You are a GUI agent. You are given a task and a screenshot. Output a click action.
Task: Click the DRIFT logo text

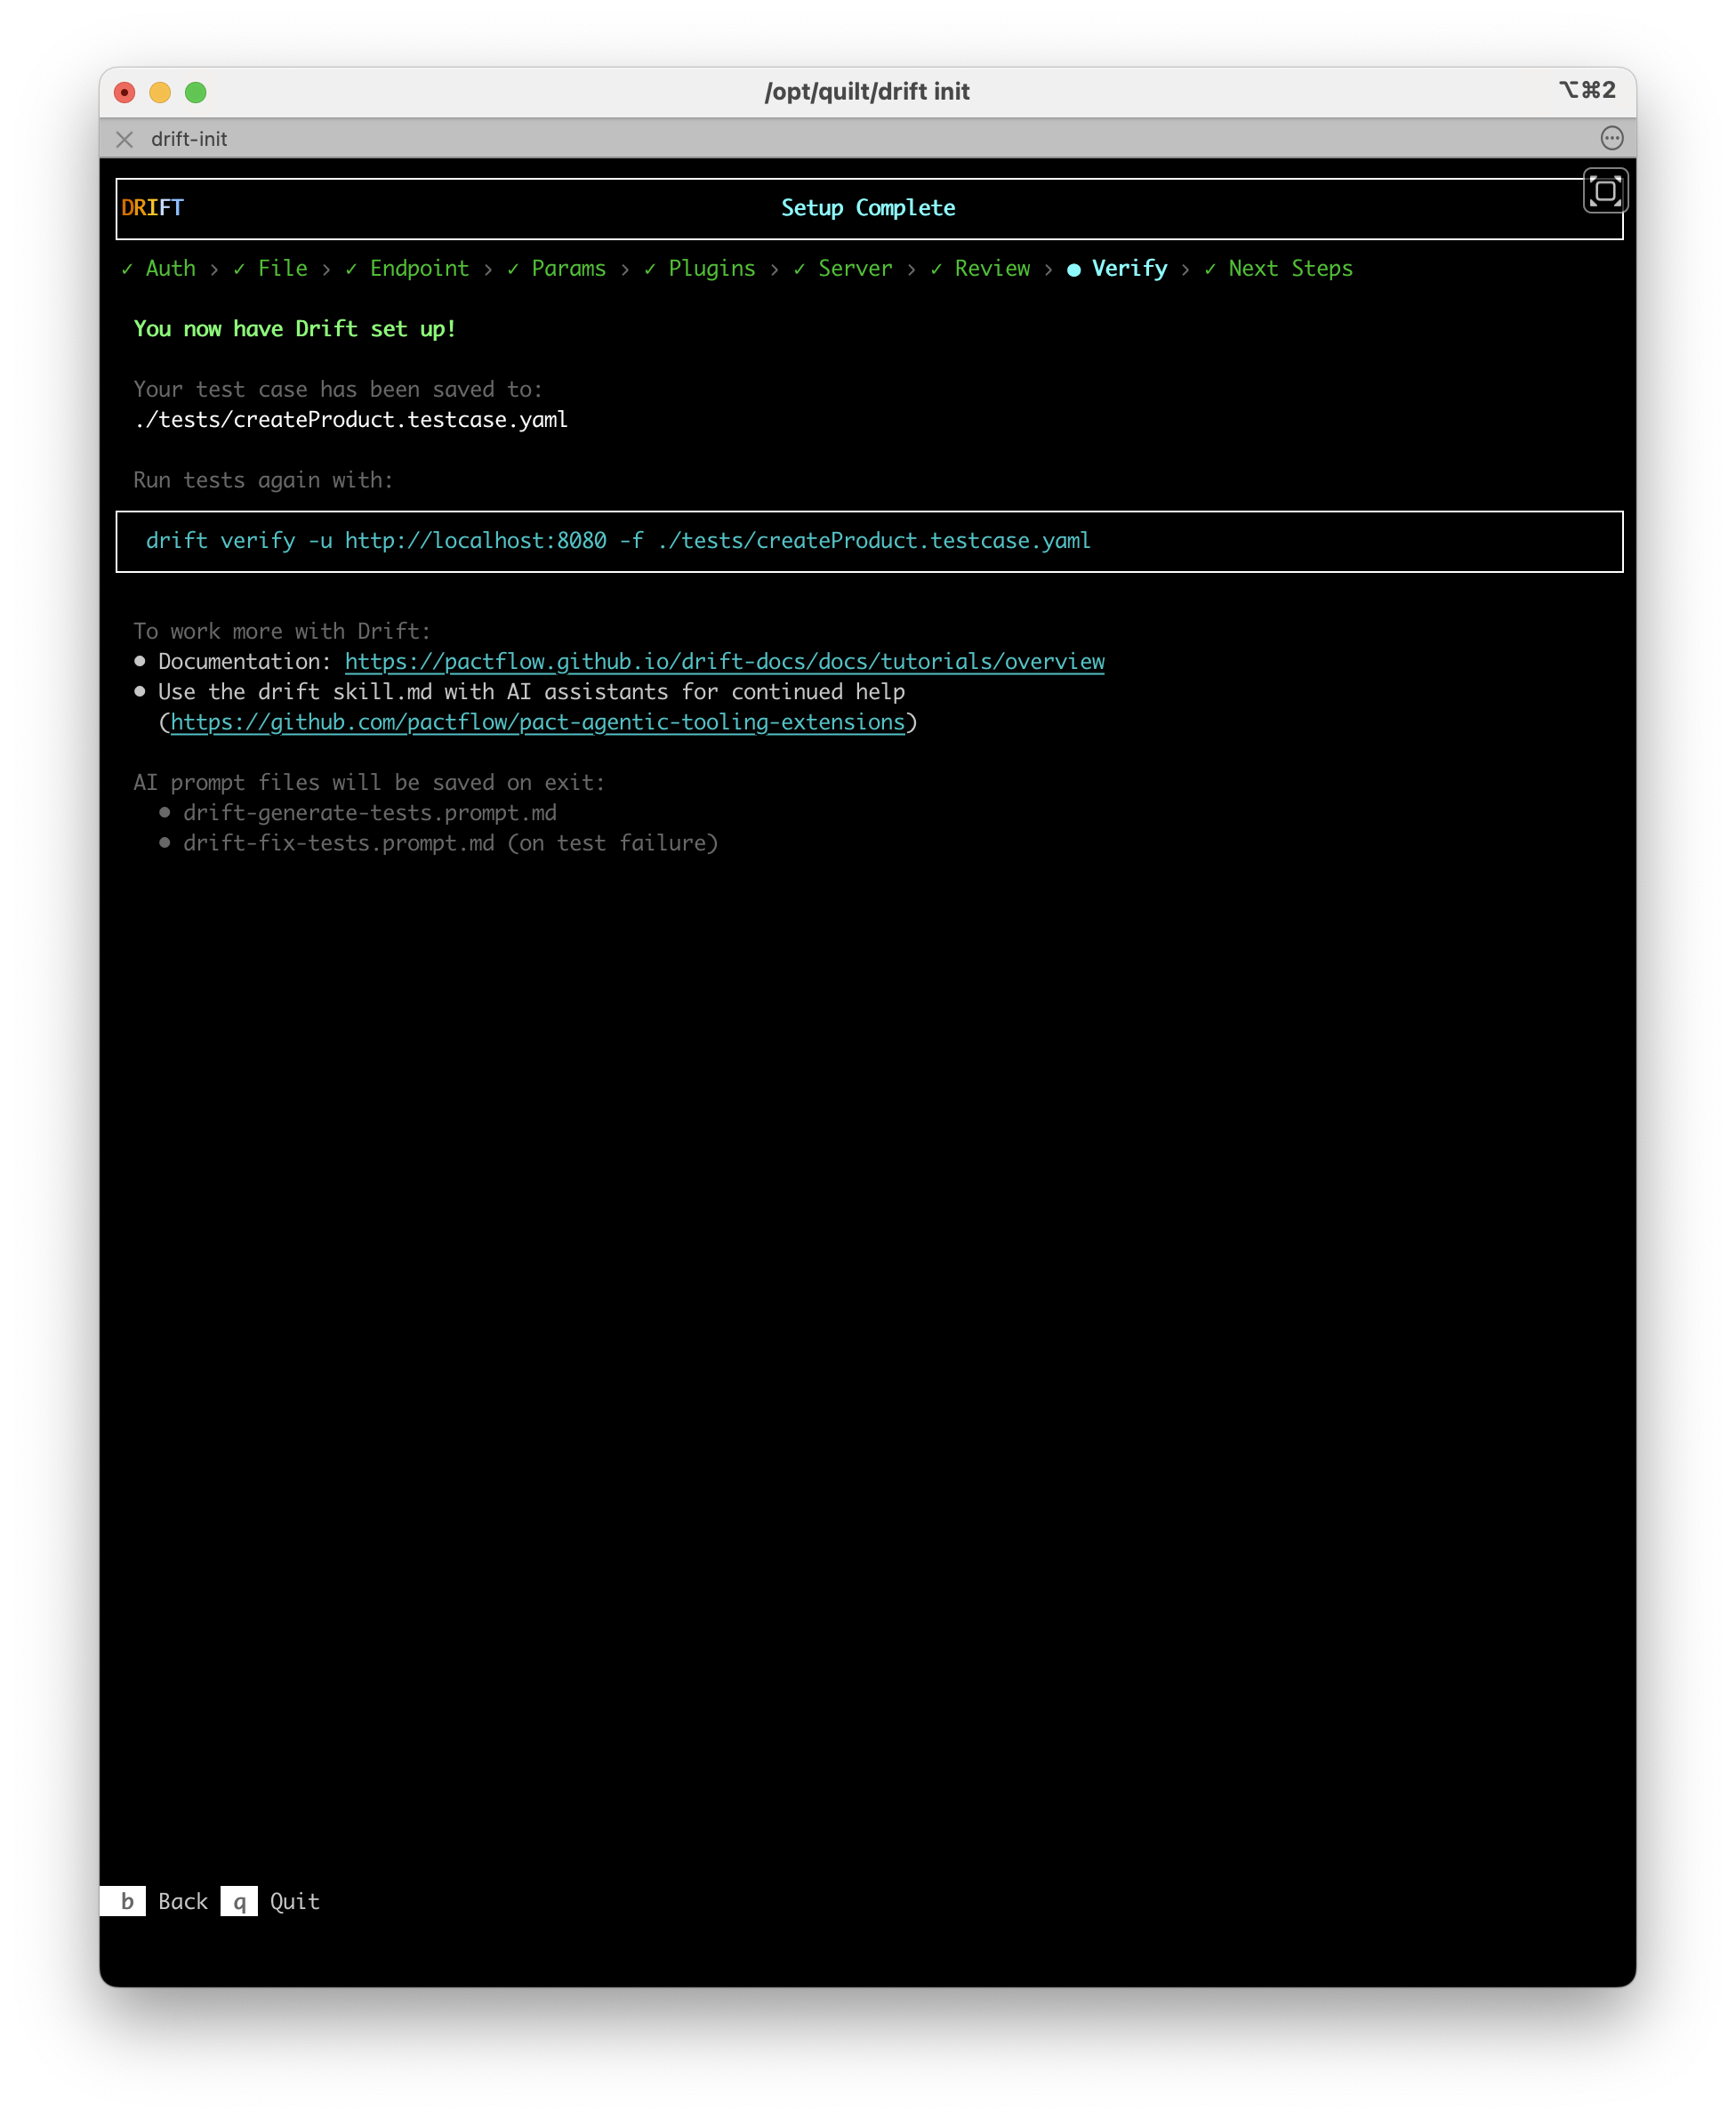[x=152, y=207]
